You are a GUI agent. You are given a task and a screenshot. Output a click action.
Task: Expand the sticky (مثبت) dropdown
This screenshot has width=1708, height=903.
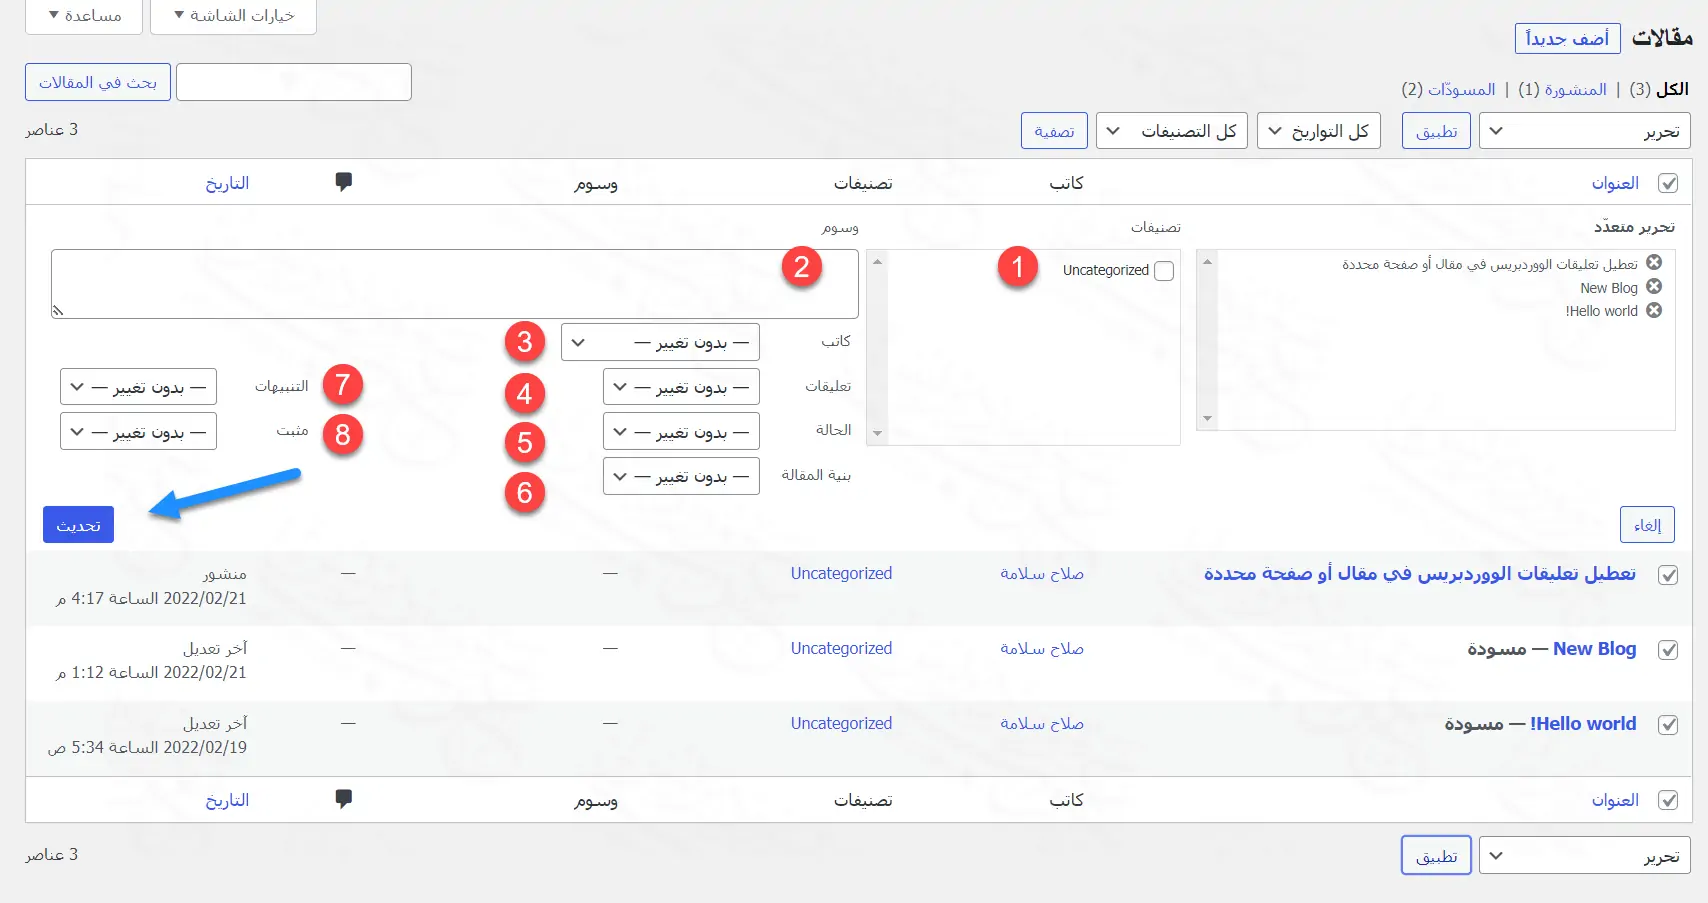(x=138, y=432)
